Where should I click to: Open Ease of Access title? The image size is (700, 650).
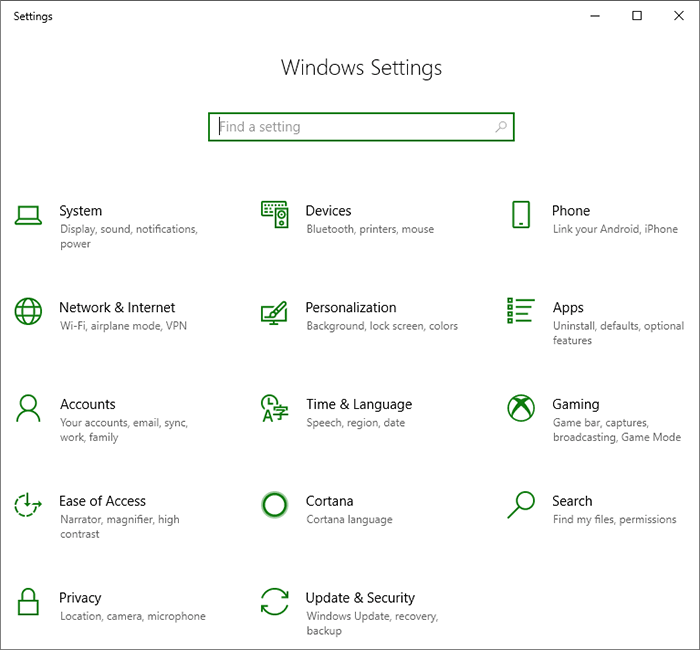tap(103, 501)
